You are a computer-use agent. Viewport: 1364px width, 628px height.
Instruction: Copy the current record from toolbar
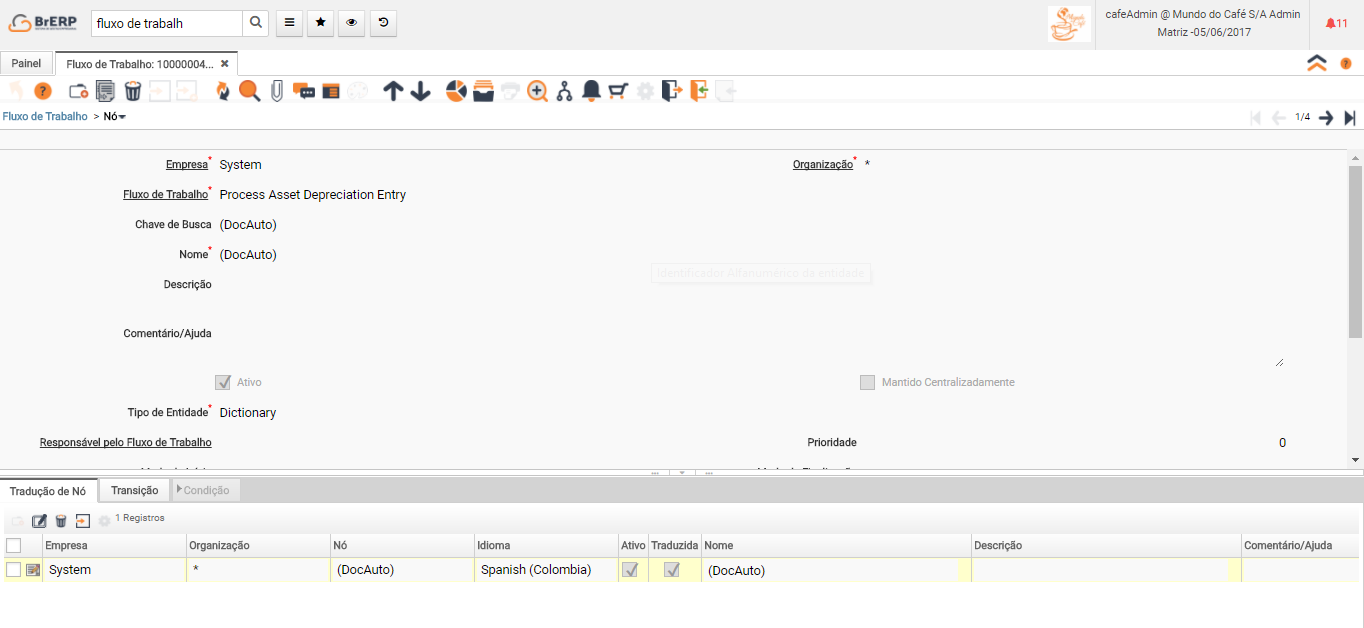[x=105, y=91]
